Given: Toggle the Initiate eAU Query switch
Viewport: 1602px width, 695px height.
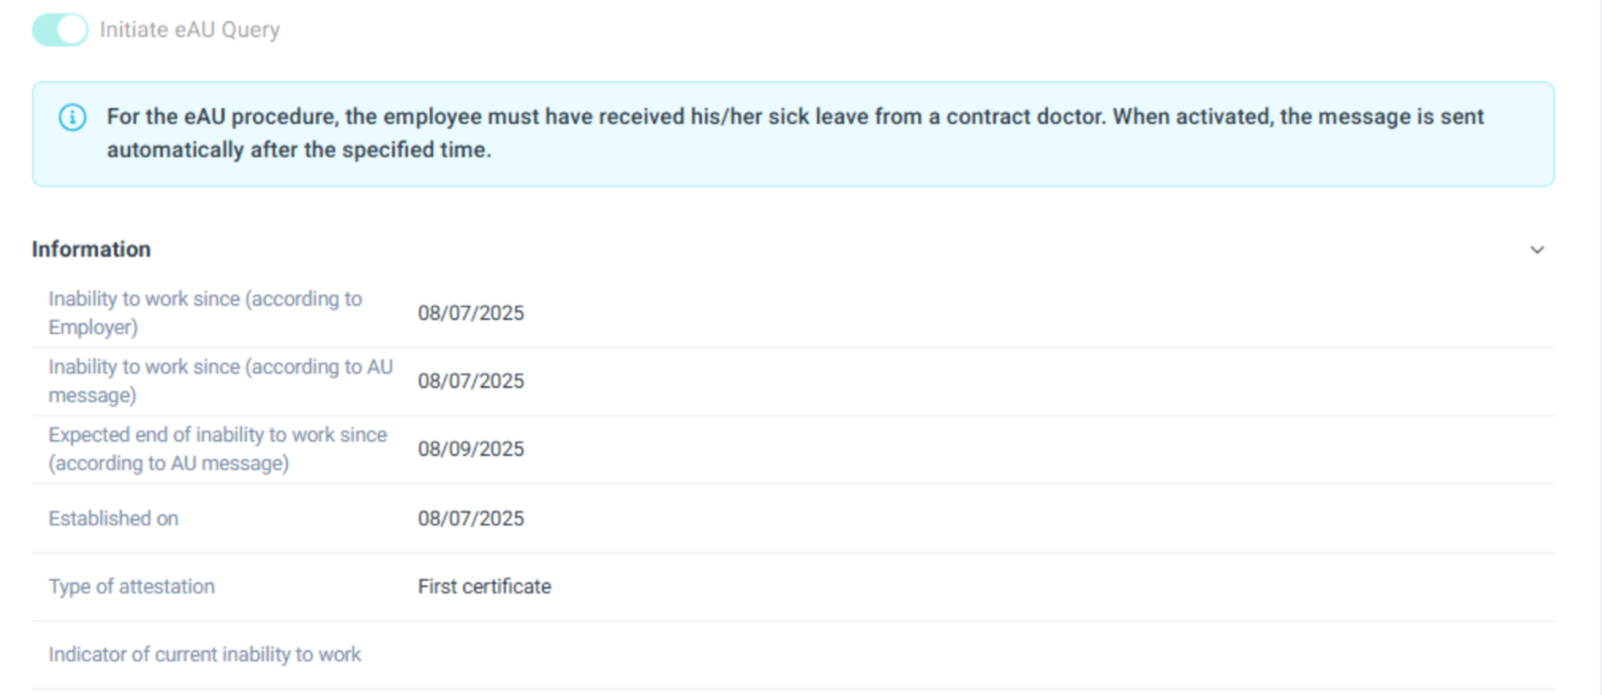Looking at the screenshot, I should click(60, 30).
